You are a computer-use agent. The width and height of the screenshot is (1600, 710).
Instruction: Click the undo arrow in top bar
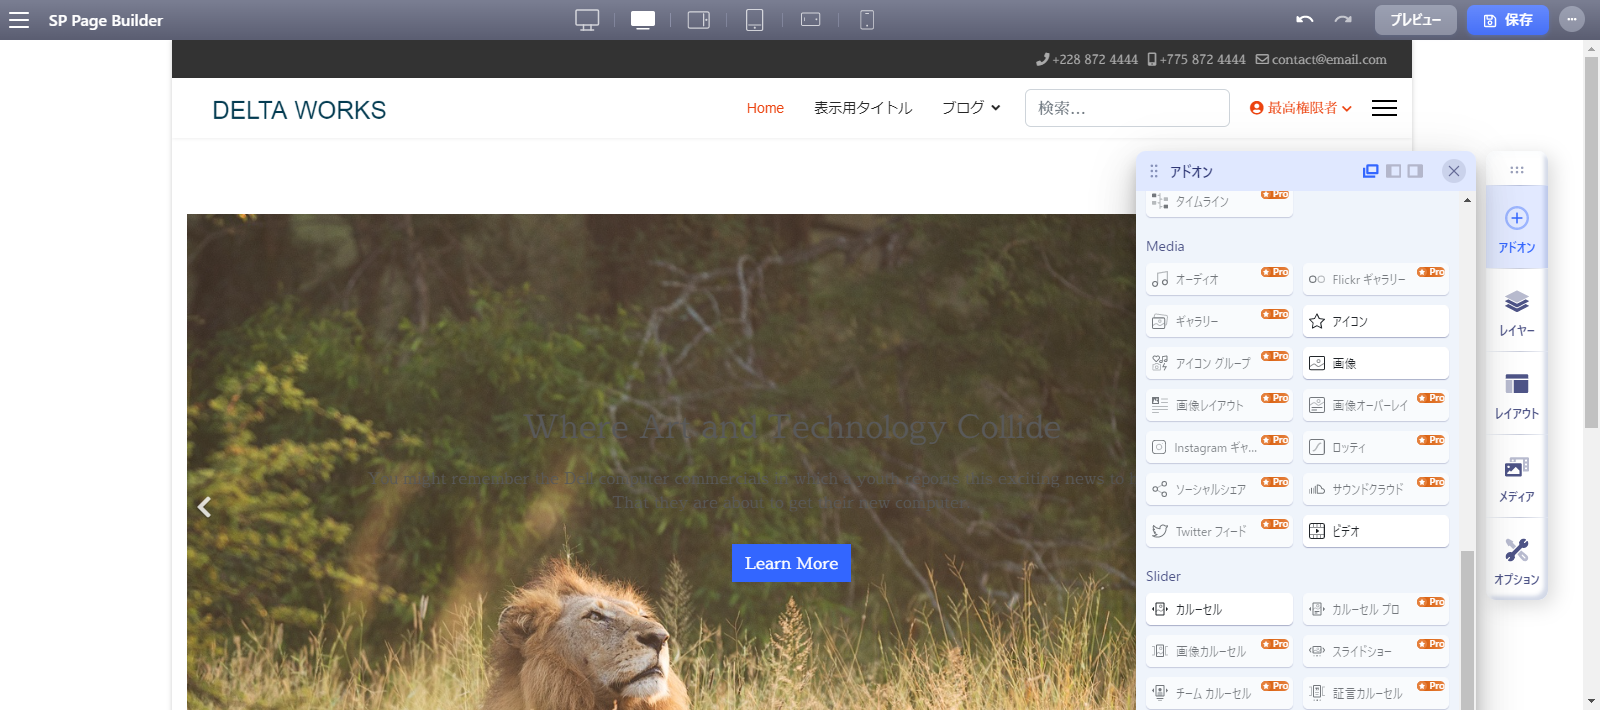tap(1304, 20)
